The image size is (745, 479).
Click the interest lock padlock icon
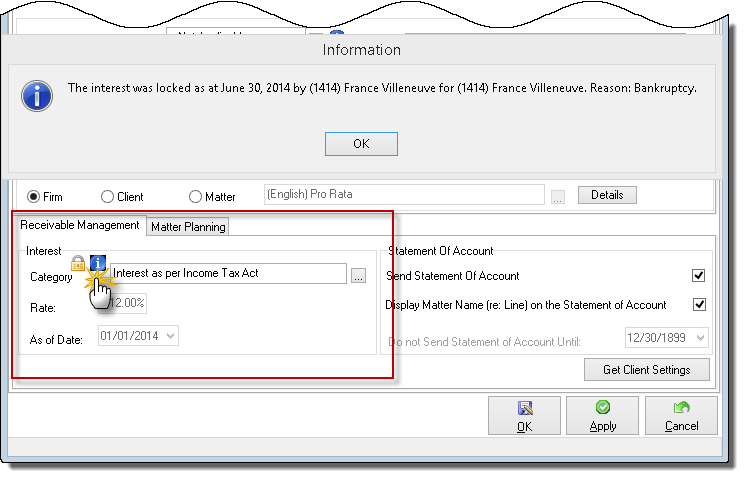(x=78, y=263)
